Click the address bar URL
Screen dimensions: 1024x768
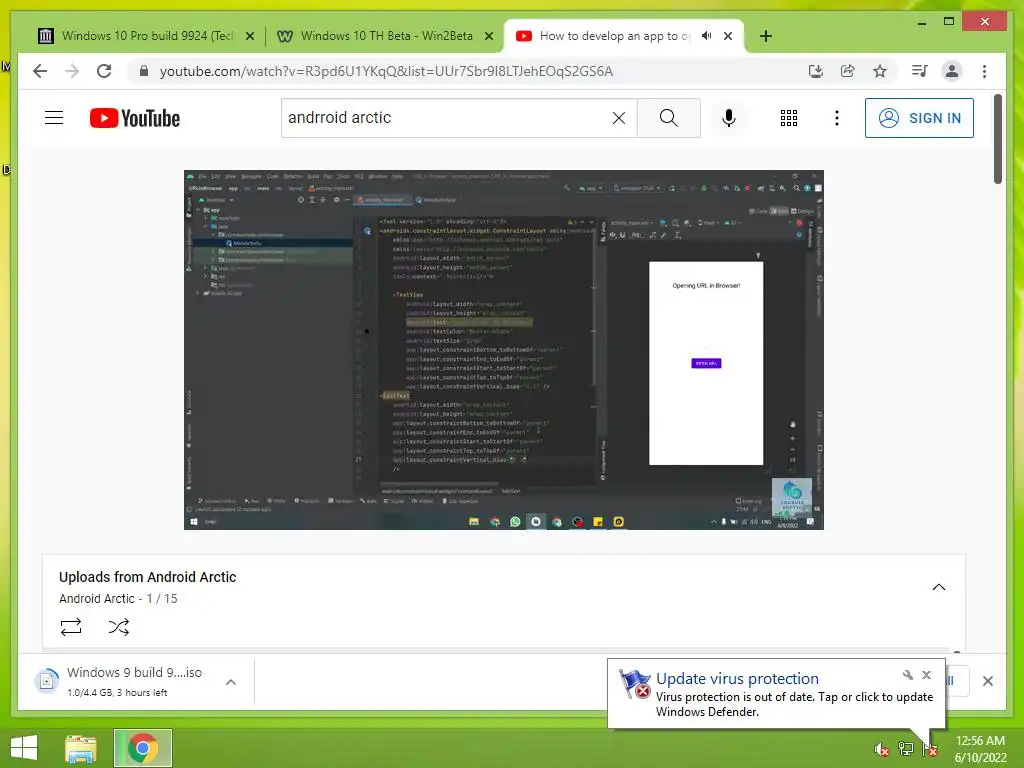386,71
